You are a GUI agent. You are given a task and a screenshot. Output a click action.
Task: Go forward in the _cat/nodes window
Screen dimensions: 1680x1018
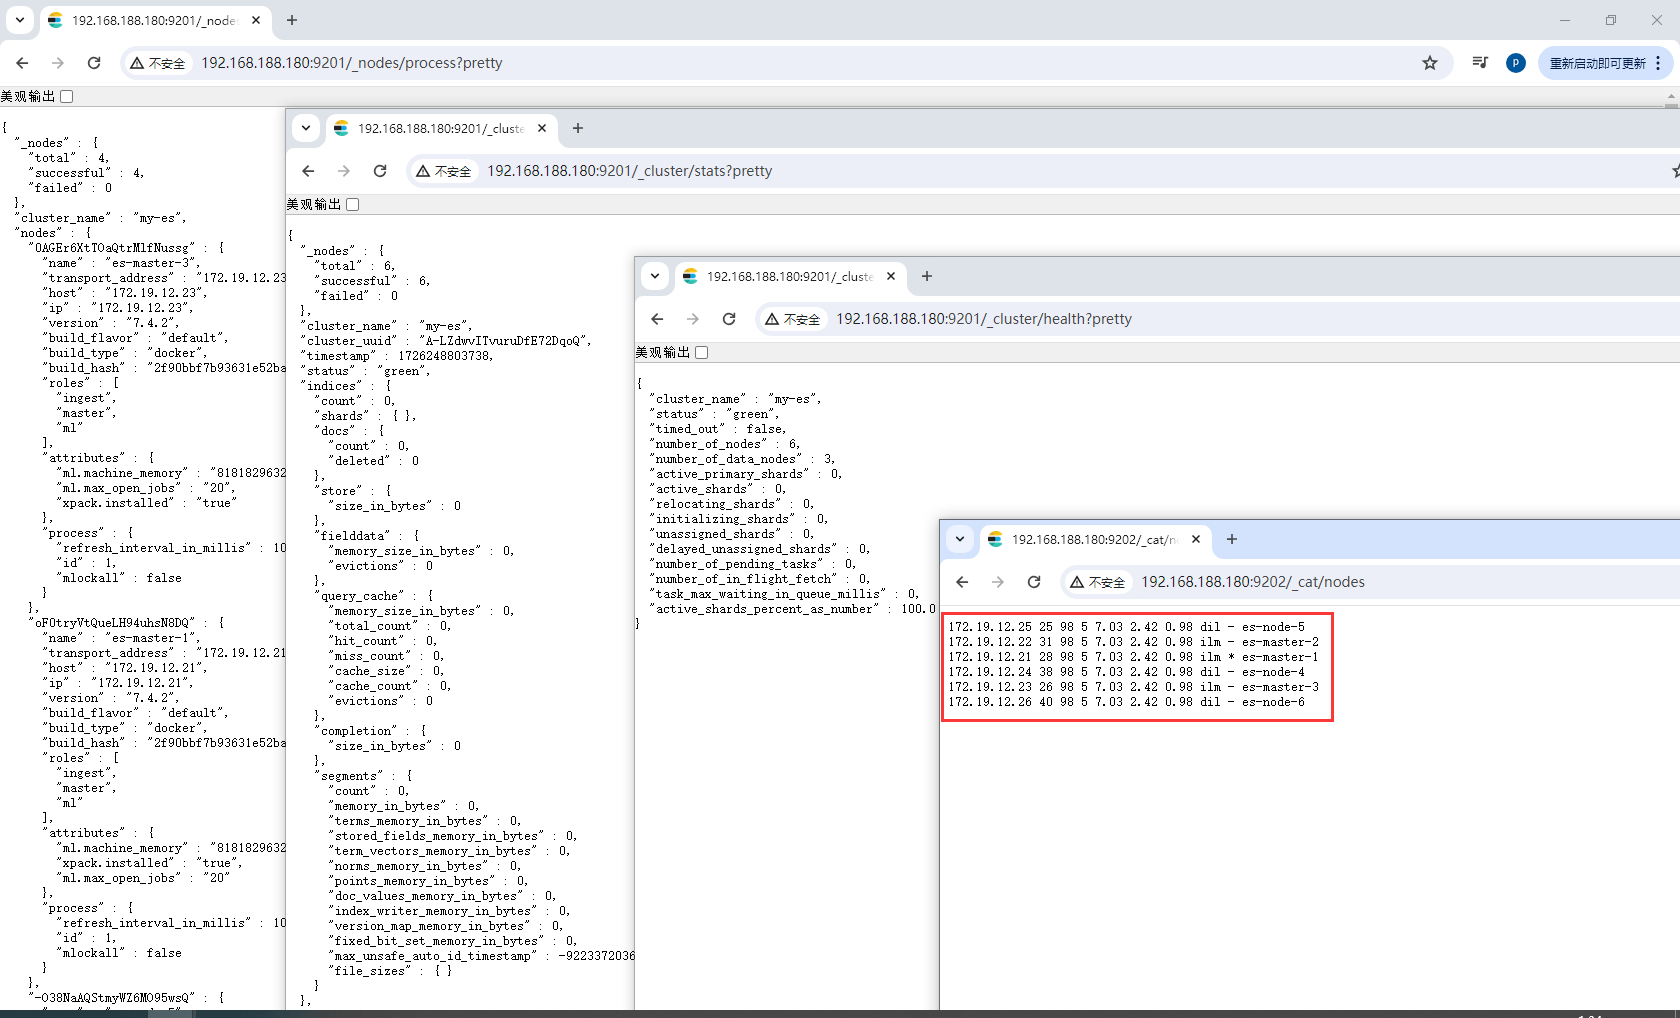coord(998,582)
